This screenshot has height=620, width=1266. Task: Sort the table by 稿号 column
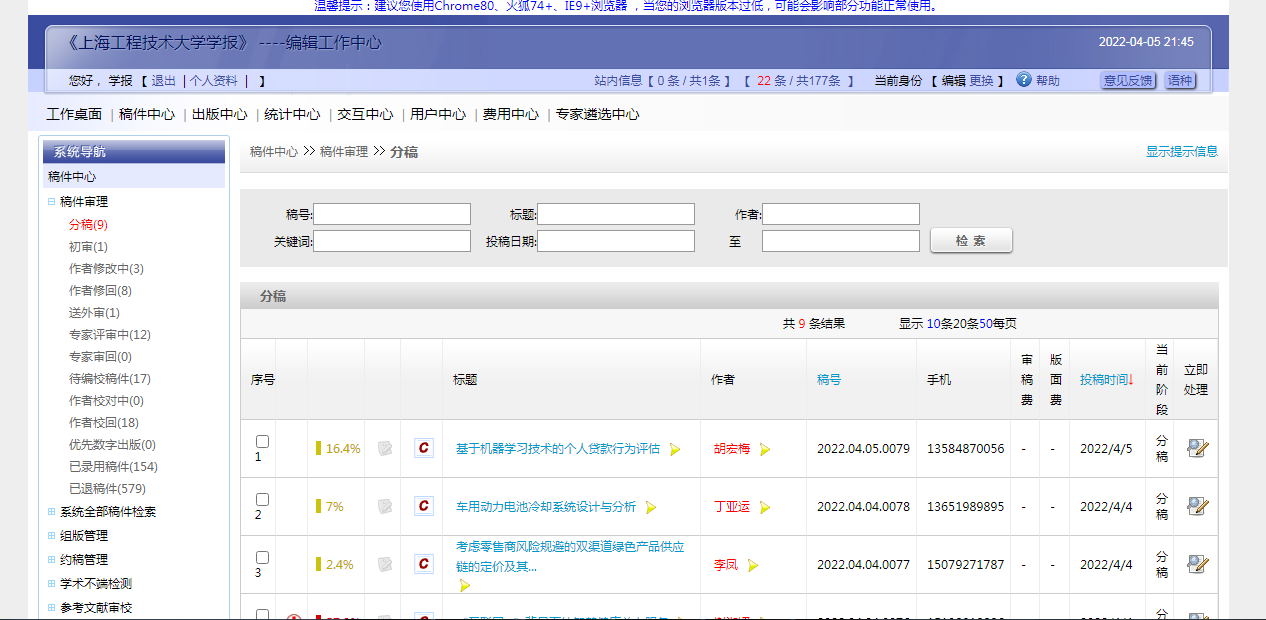829,380
